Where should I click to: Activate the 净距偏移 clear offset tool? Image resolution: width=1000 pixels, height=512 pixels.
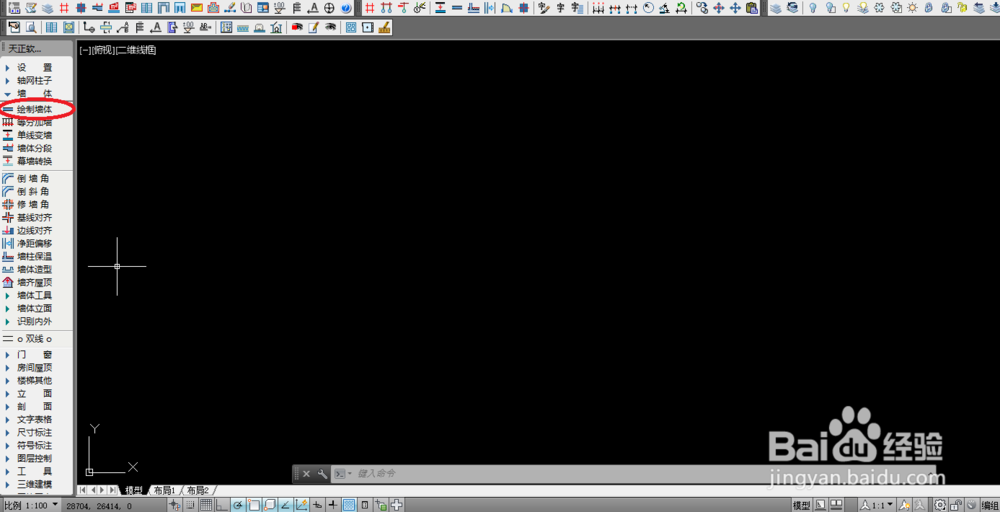[35, 244]
